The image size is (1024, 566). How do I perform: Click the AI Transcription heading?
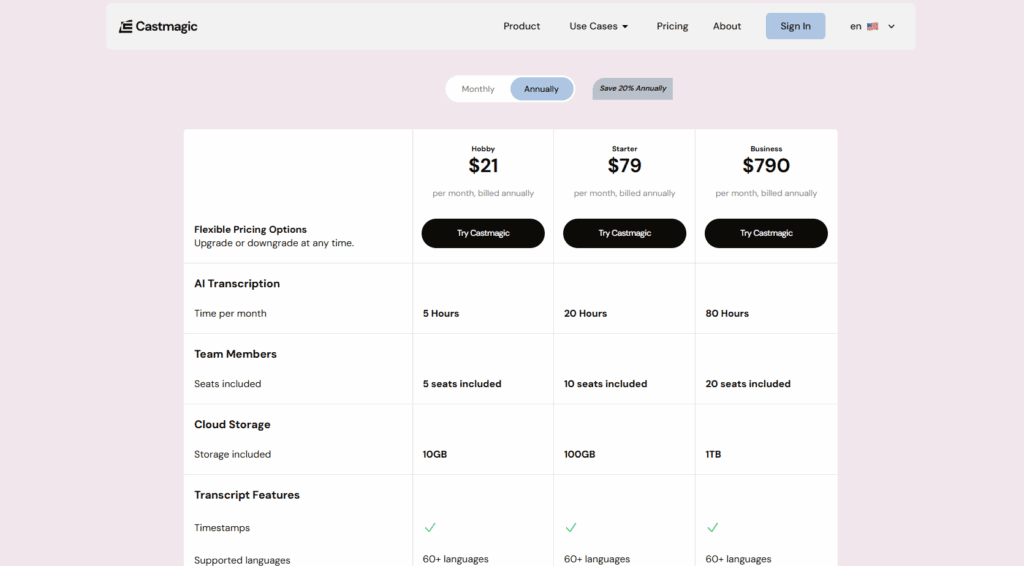[237, 283]
